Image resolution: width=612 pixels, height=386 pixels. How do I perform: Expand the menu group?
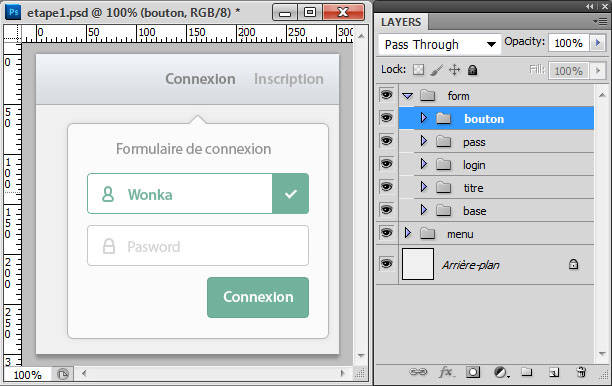point(408,233)
